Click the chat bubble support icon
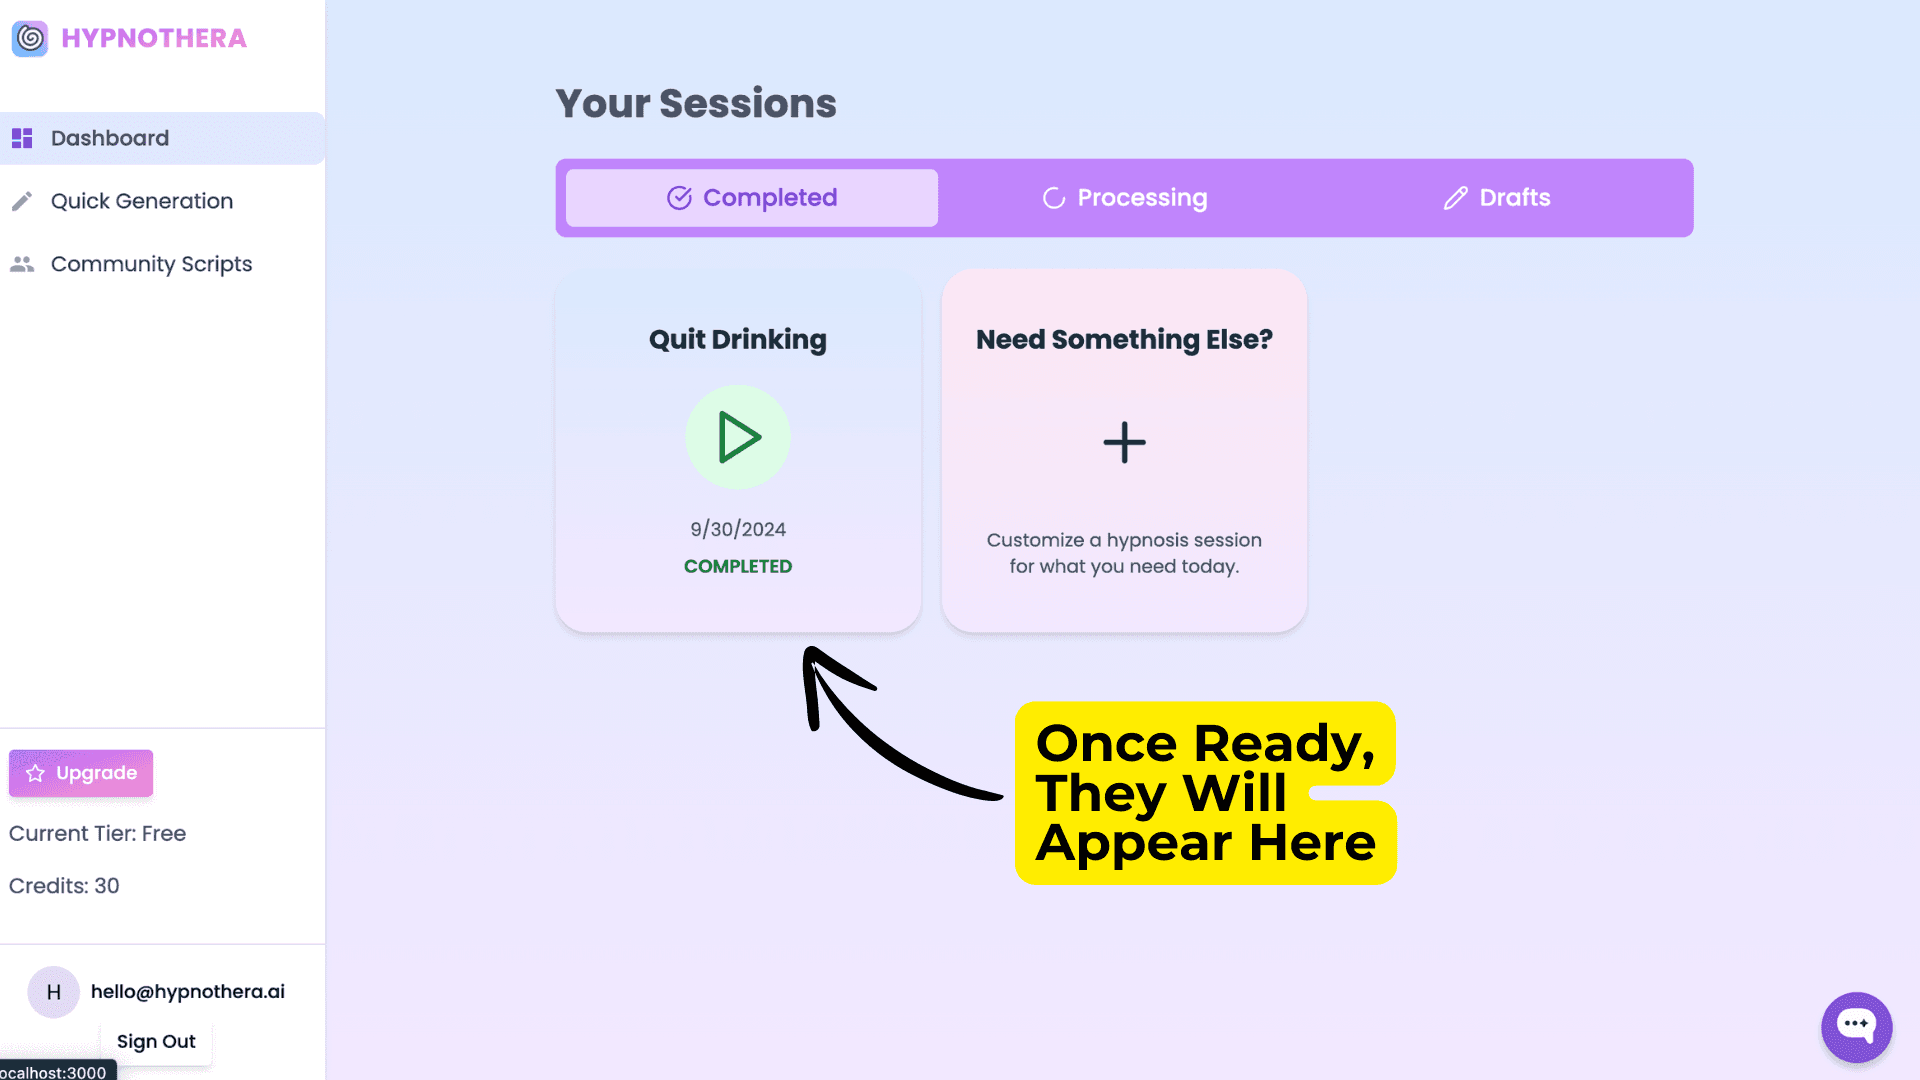Screen dimensions: 1920x1080 (x=1857, y=1025)
